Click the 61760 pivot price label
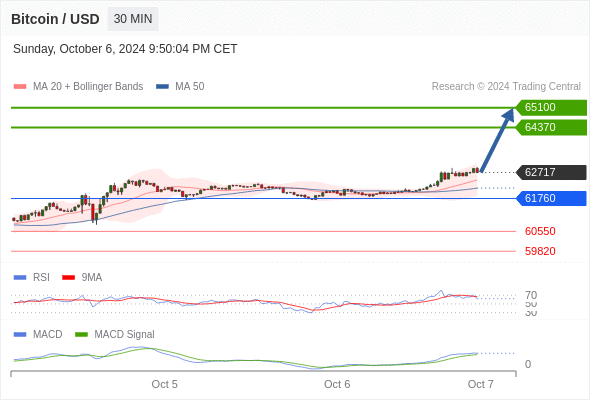The image size is (590, 400). pyautogui.click(x=551, y=198)
